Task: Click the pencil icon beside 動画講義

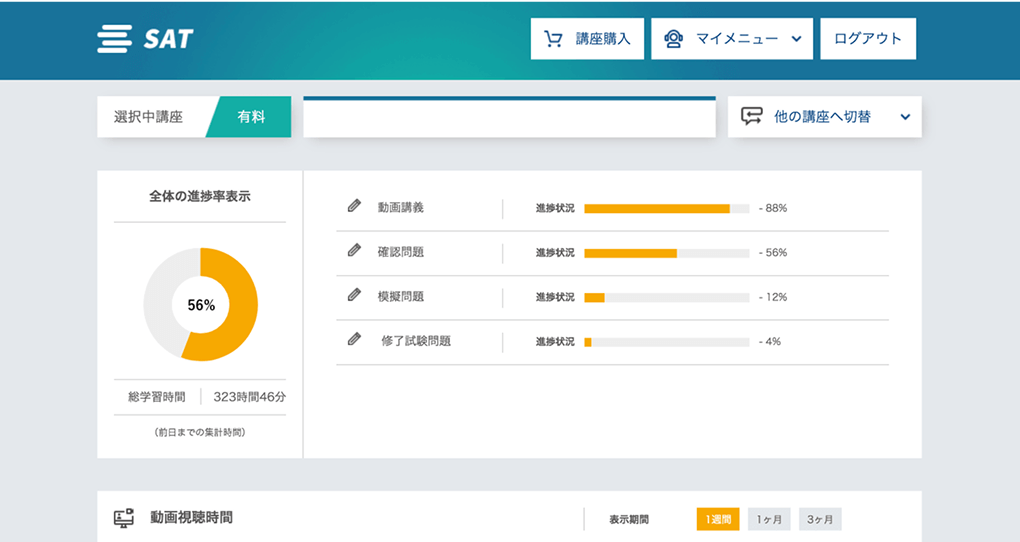Action: pos(354,207)
